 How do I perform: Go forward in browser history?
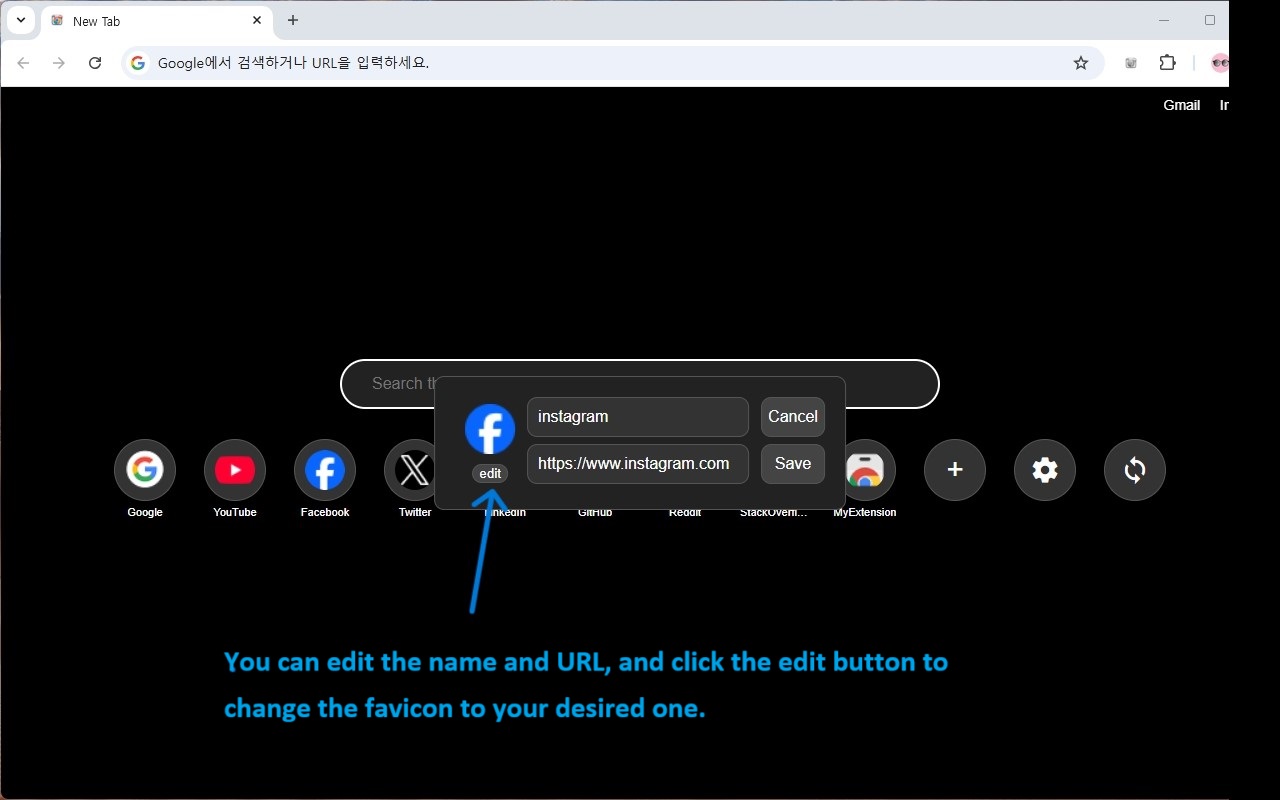tap(59, 63)
